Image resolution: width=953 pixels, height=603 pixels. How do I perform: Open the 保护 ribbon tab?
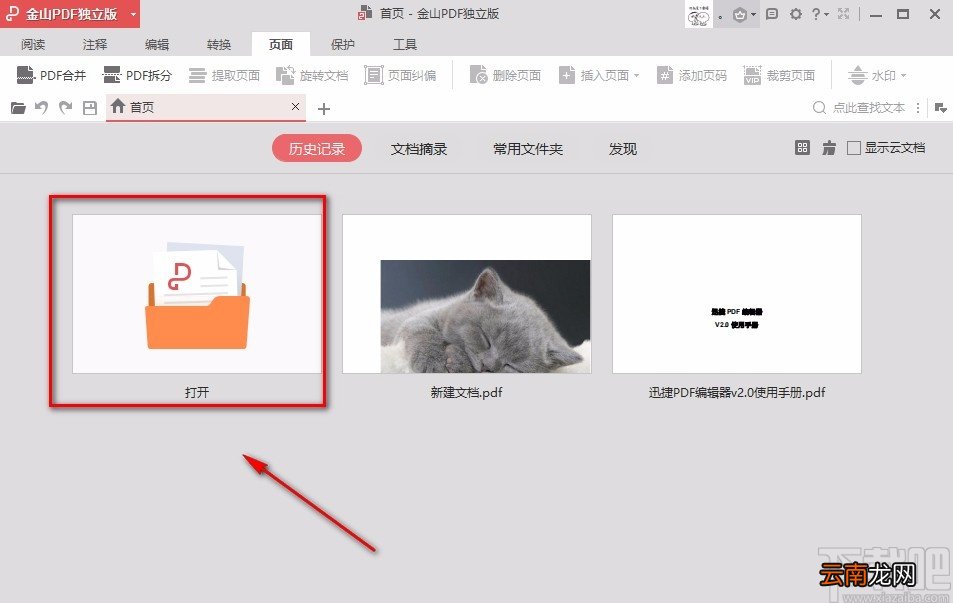click(343, 44)
